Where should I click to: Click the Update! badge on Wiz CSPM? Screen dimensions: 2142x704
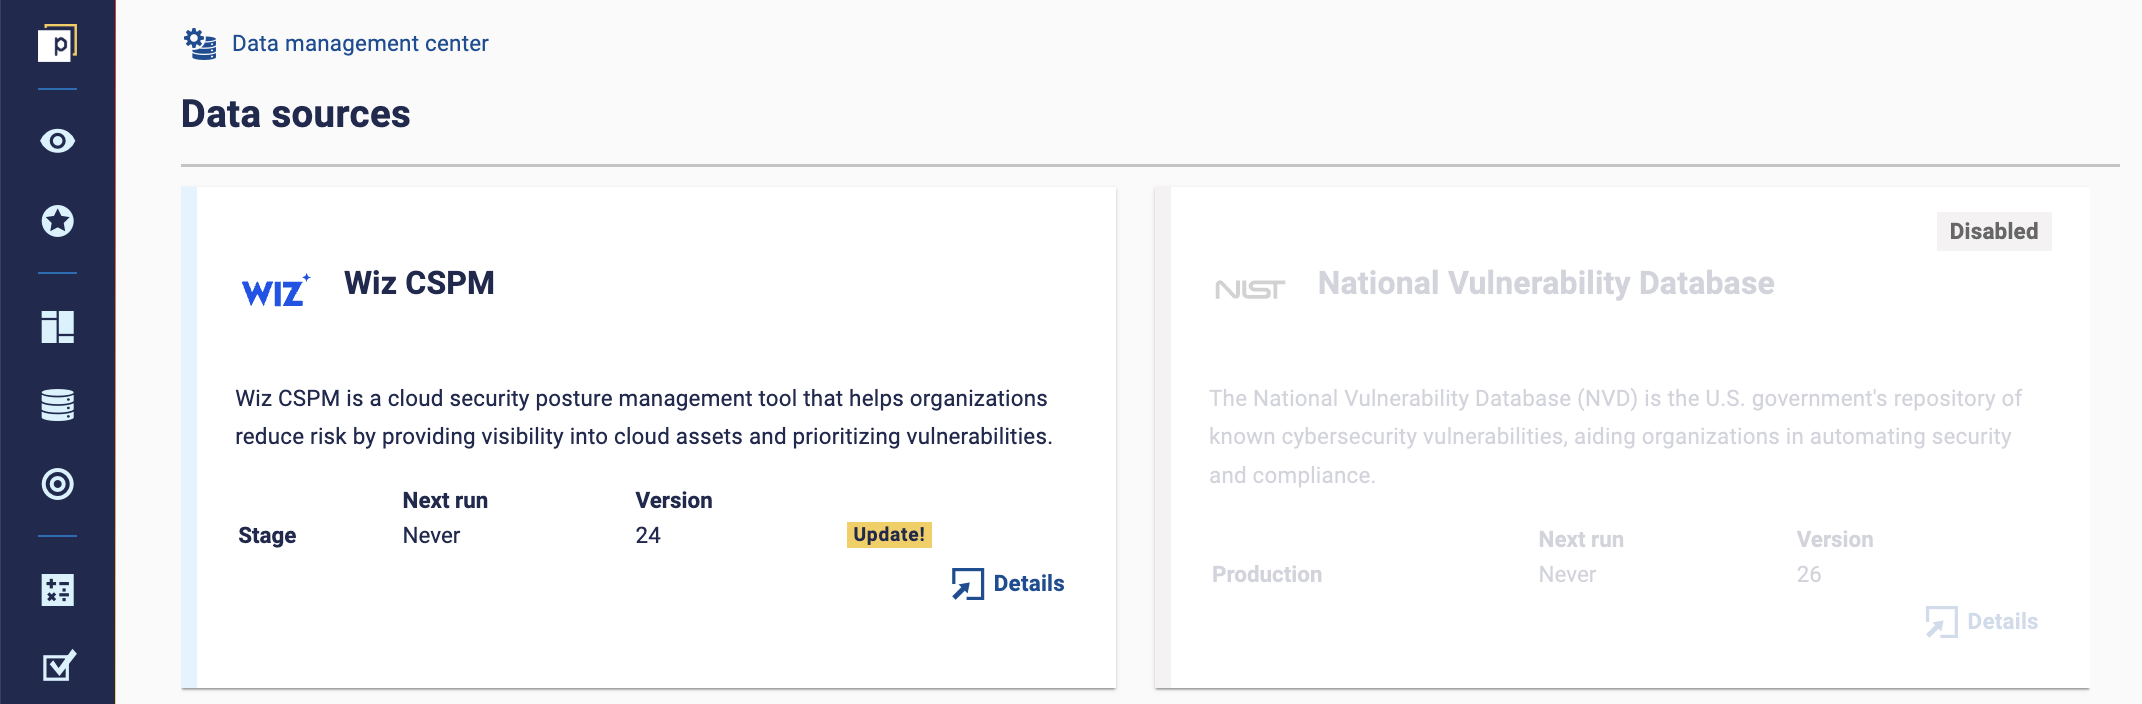point(889,534)
